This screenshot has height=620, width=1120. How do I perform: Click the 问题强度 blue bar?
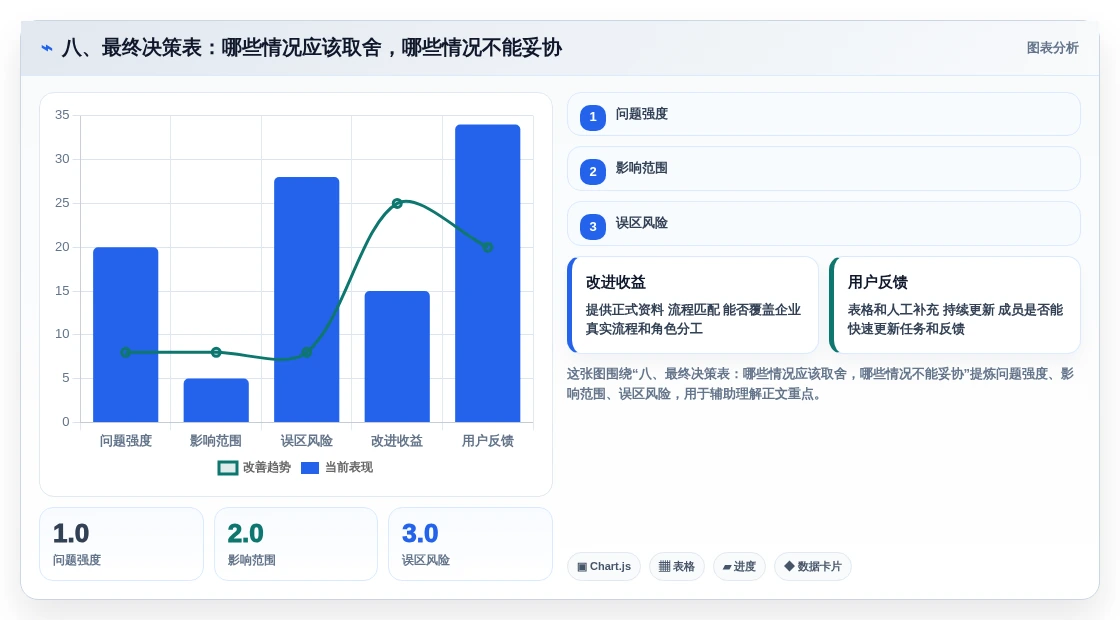(x=126, y=334)
